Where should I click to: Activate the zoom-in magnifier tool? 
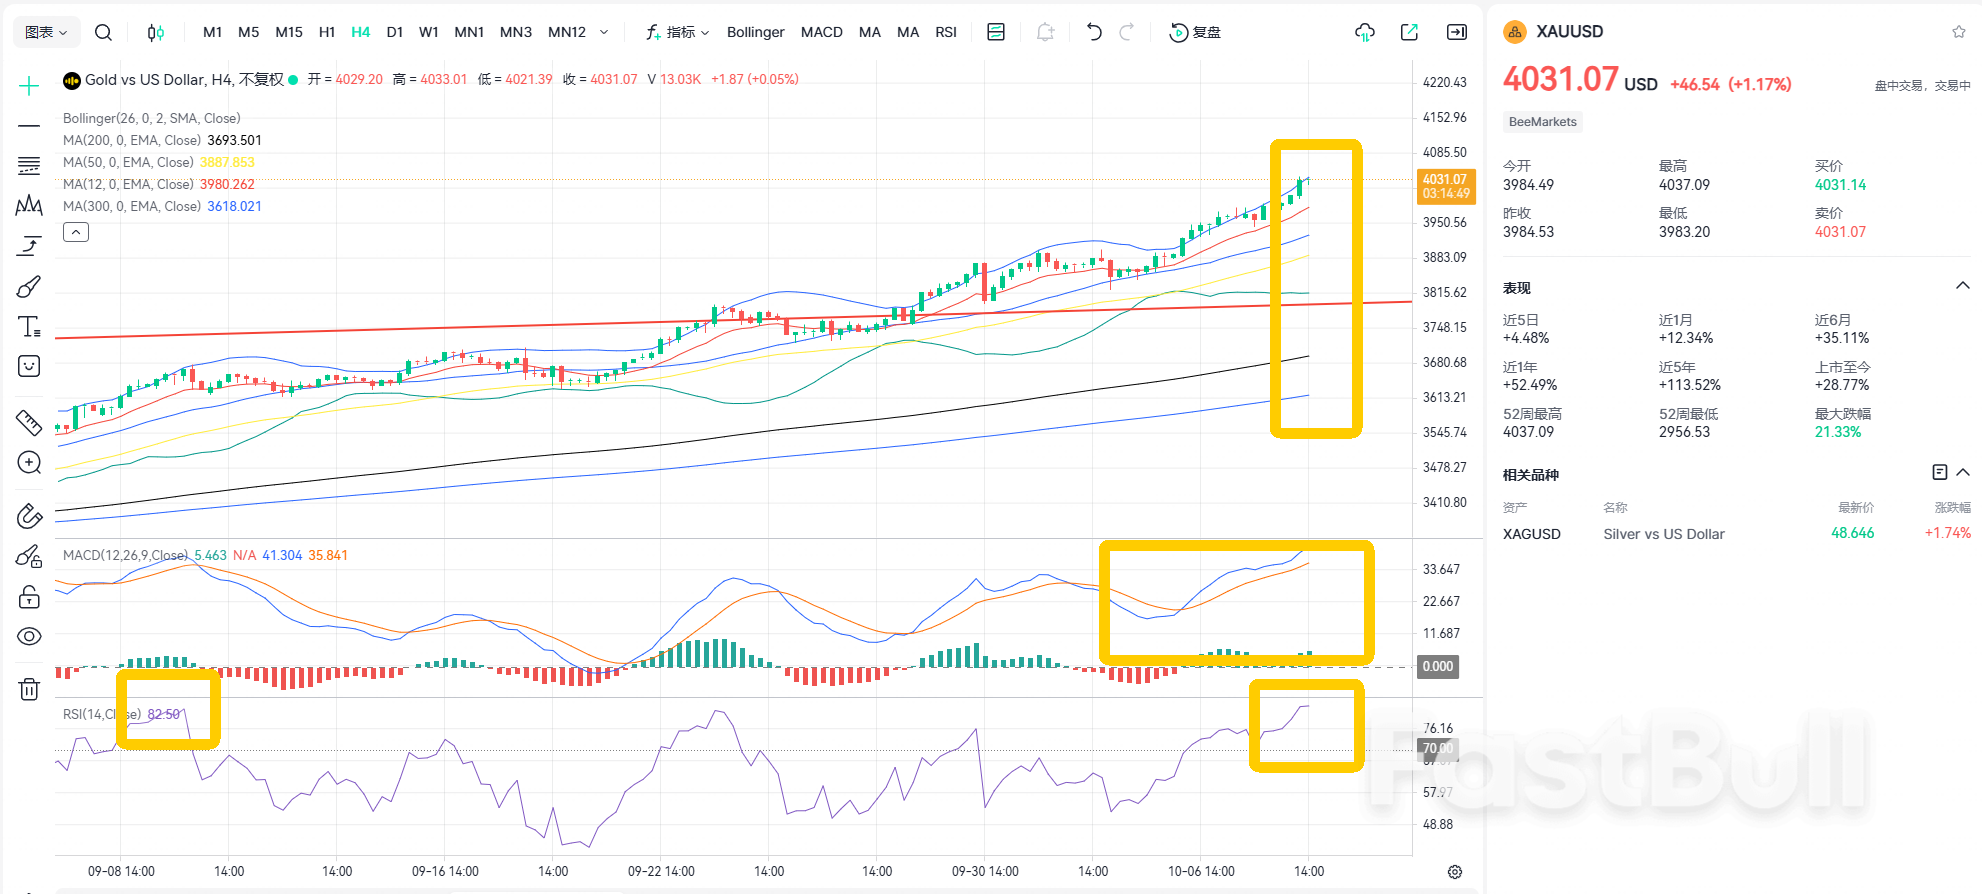point(29,463)
